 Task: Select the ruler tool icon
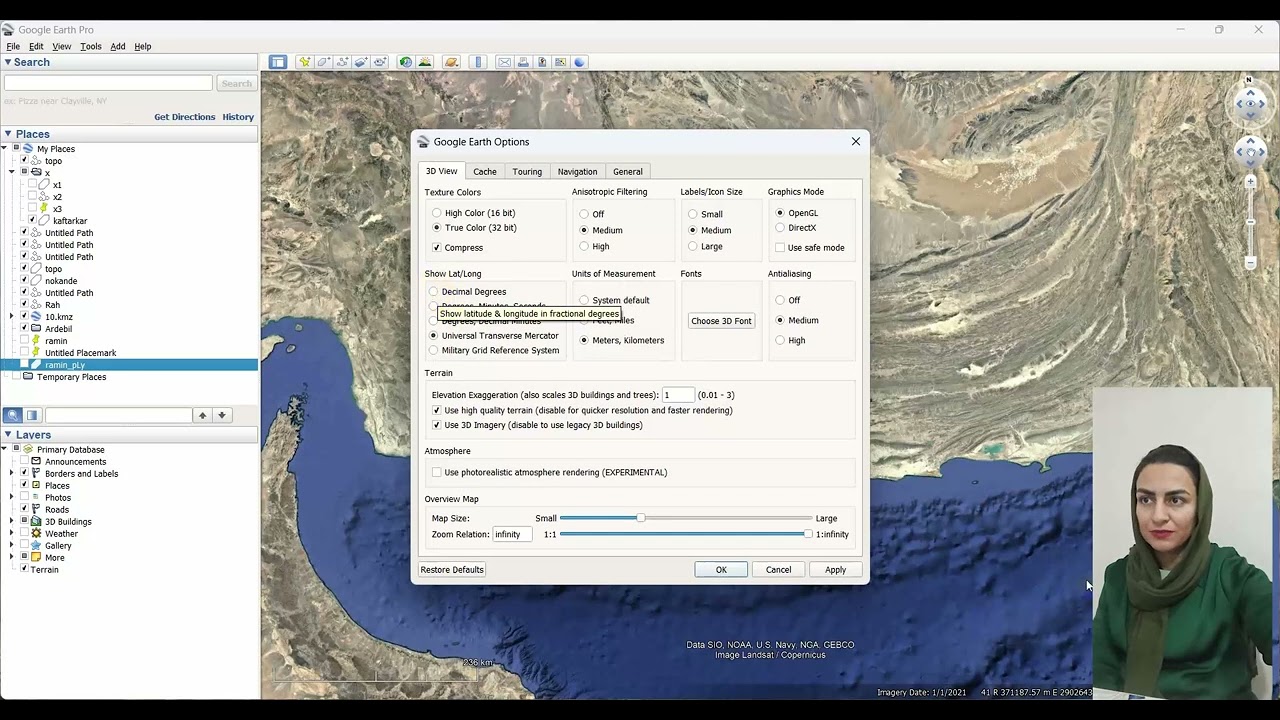tap(478, 62)
